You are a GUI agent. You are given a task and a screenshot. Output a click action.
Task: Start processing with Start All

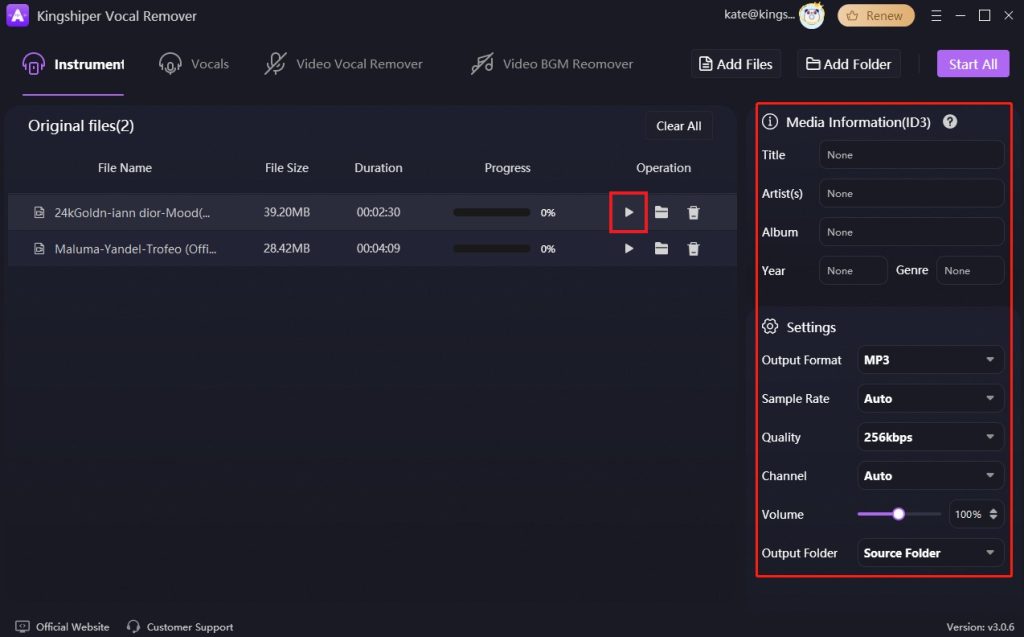972,64
